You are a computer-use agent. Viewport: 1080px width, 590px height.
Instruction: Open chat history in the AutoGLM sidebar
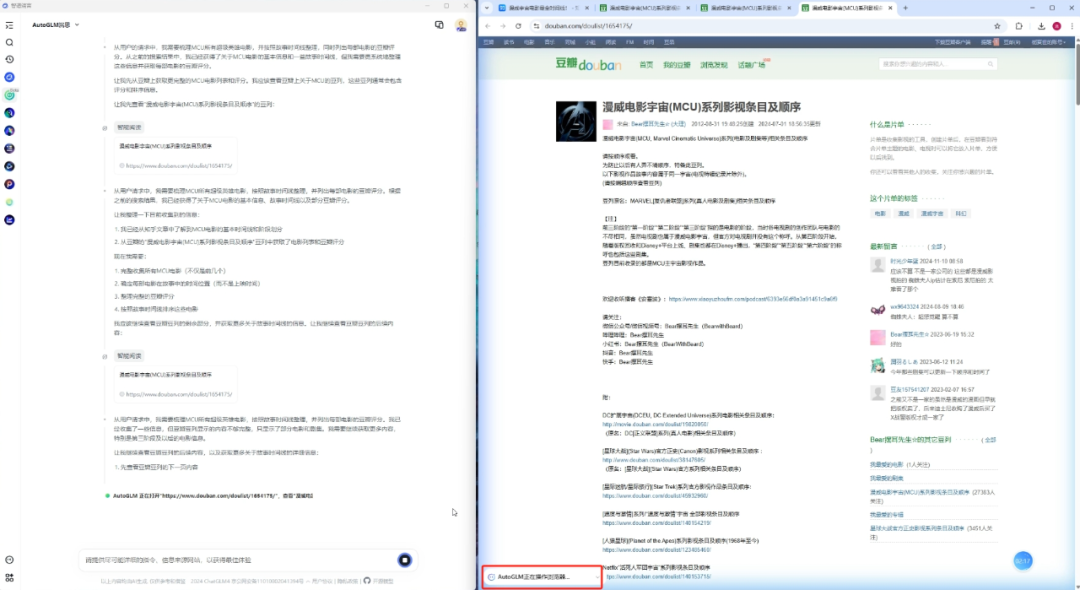click(9, 60)
